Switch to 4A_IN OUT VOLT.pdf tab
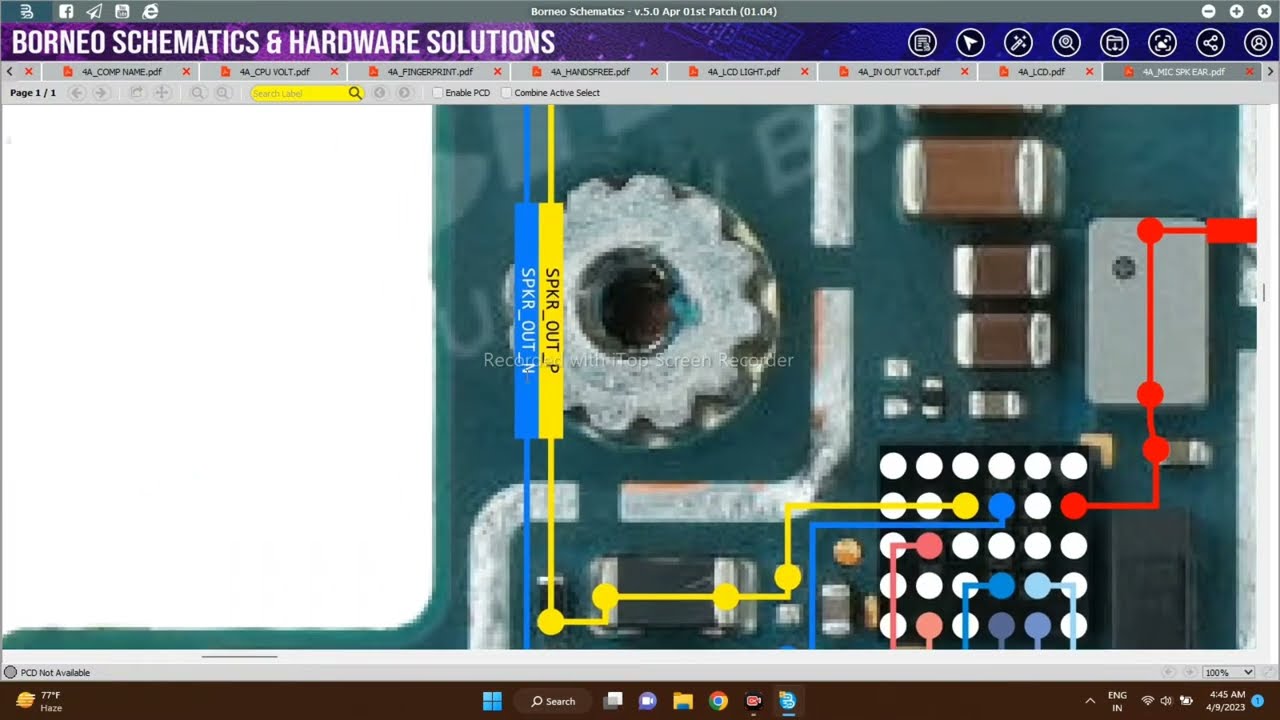This screenshot has width=1280, height=720. coord(899,72)
